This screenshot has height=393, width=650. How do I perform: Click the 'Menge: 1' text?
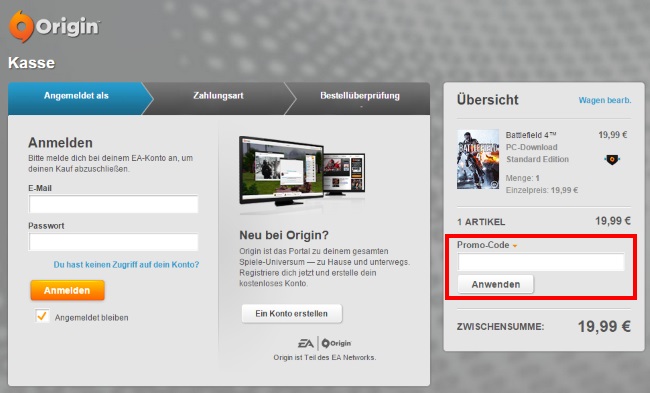[x=522, y=178]
